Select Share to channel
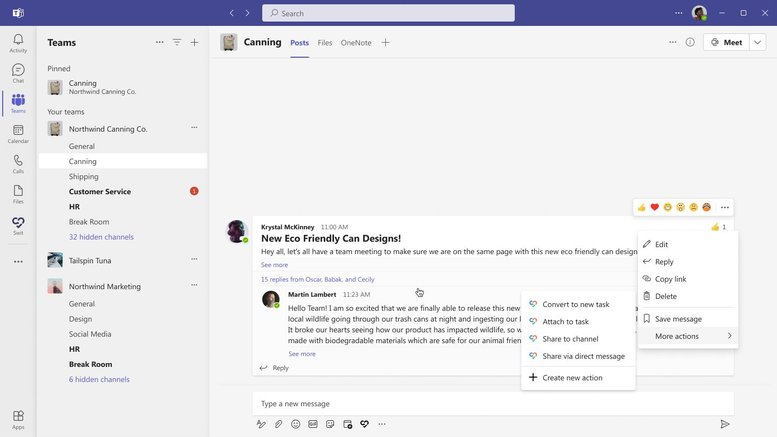The image size is (777, 437). tap(578, 339)
